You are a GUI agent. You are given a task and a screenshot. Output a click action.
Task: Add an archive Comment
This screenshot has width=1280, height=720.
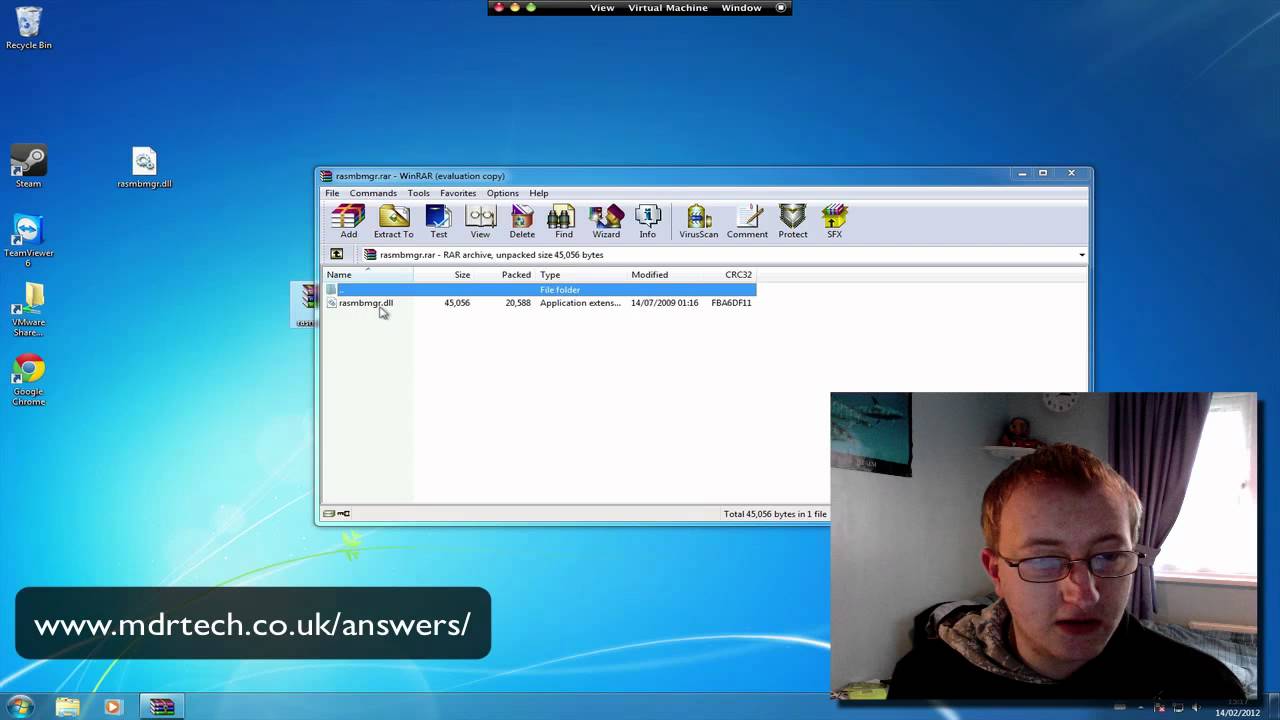click(x=747, y=221)
